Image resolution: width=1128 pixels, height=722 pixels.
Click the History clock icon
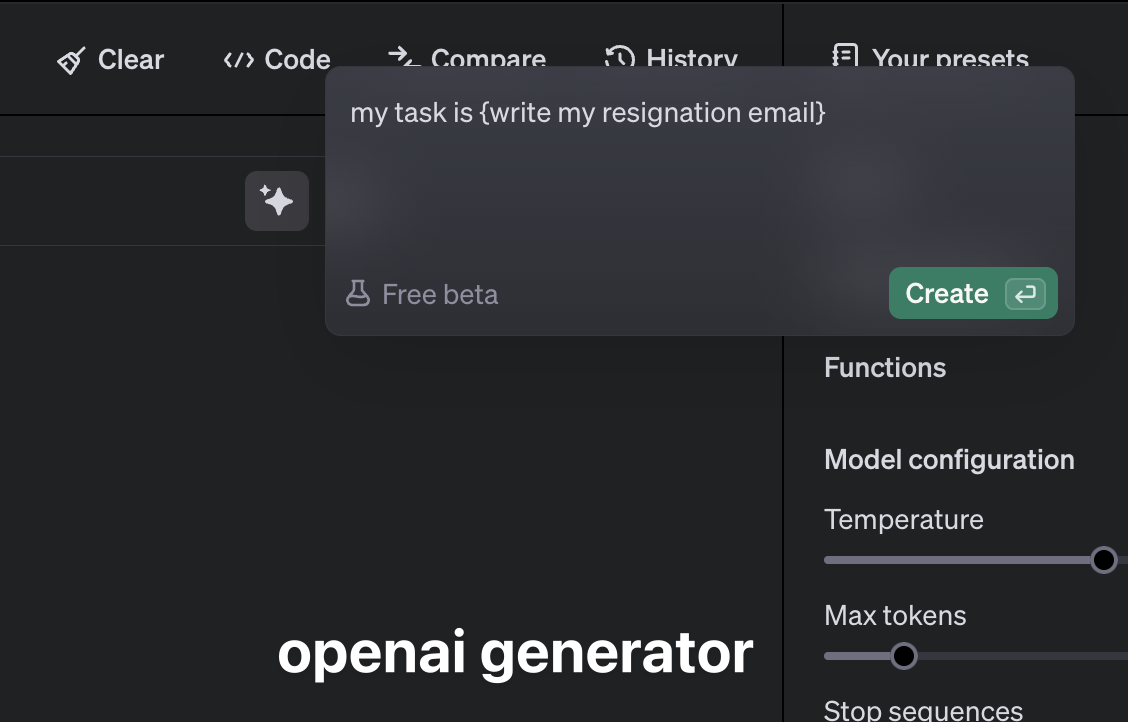pos(619,56)
